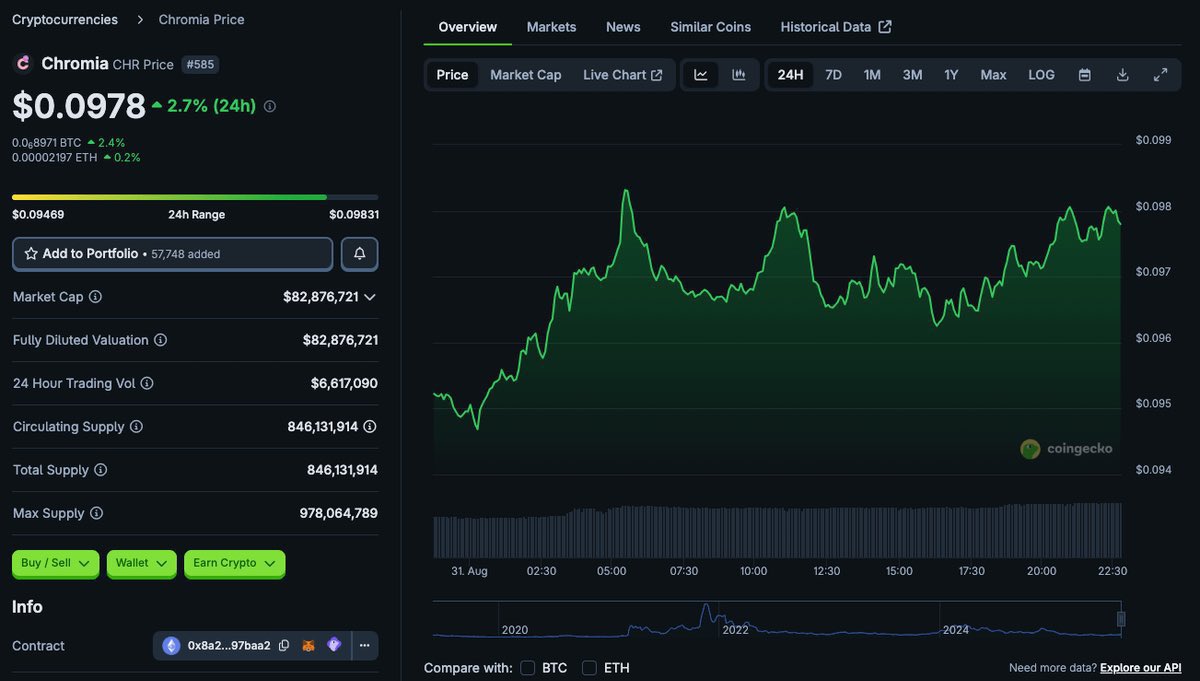Click the Market Cap info icon
The image size is (1200, 681).
point(95,297)
